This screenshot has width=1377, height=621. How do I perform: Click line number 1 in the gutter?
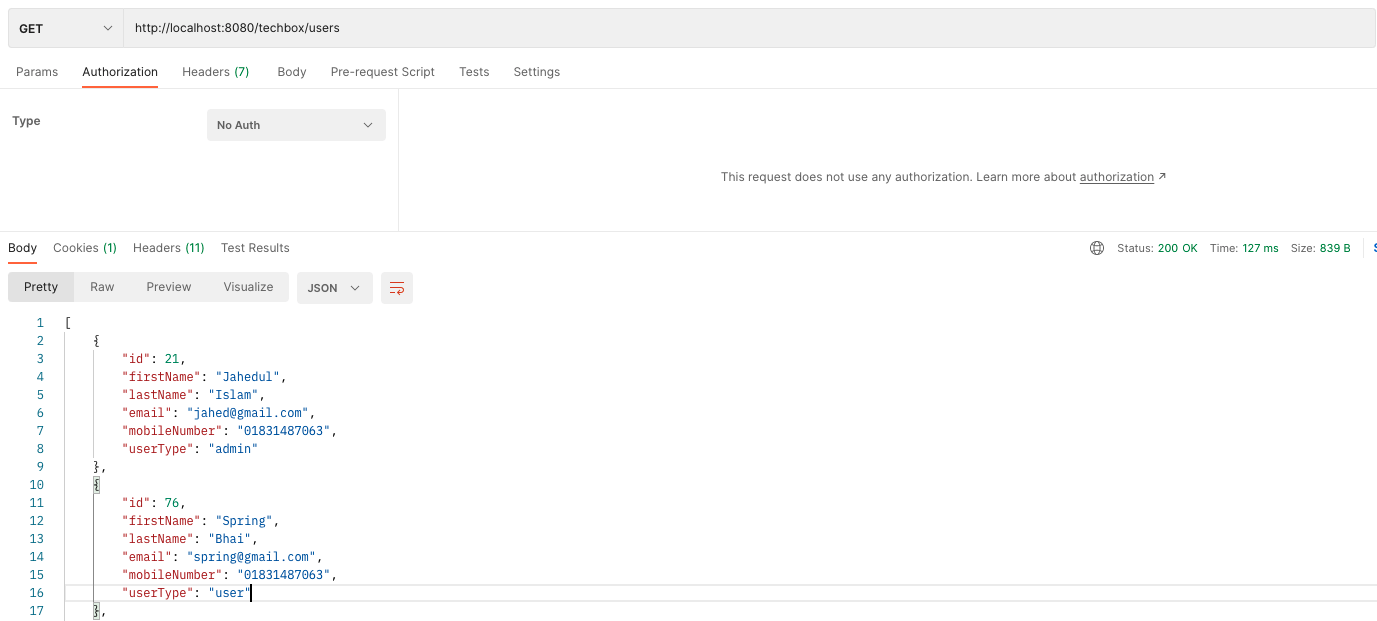(x=40, y=323)
